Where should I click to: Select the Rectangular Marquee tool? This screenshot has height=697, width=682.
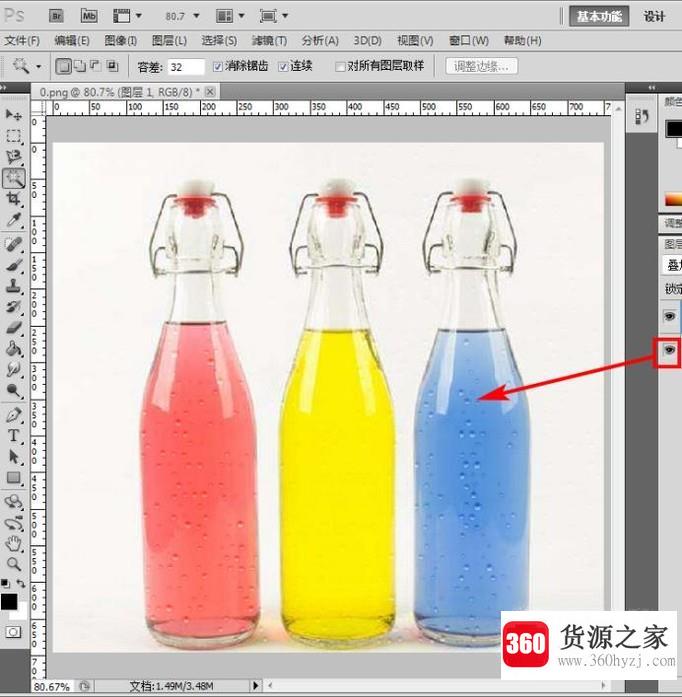tap(14, 136)
